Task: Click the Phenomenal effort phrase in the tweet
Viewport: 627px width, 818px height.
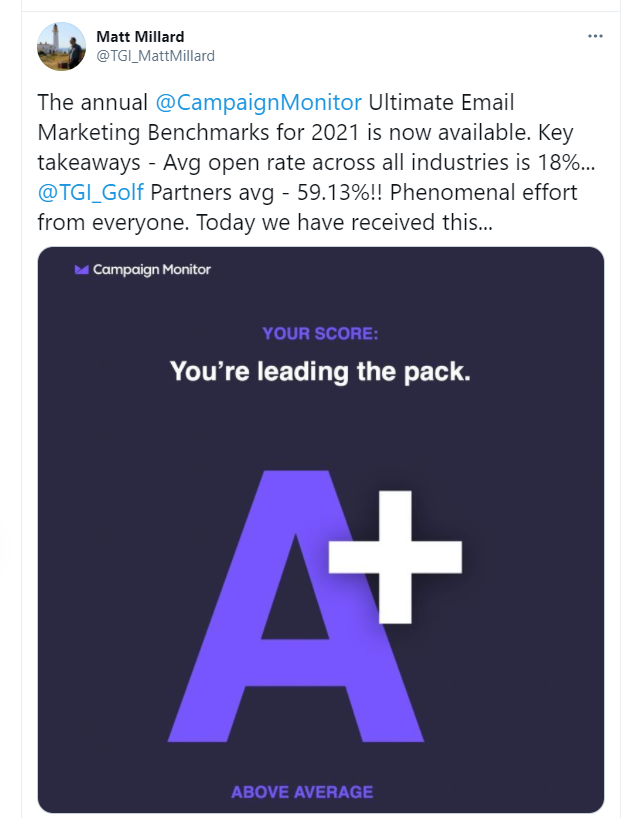Action: pyautogui.click(x=484, y=192)
